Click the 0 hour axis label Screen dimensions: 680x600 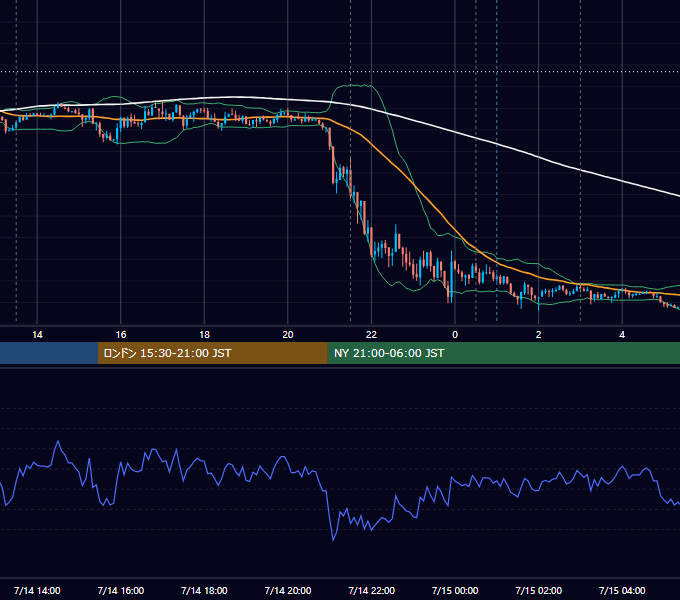pyautogui.click(x=455, y=335)
